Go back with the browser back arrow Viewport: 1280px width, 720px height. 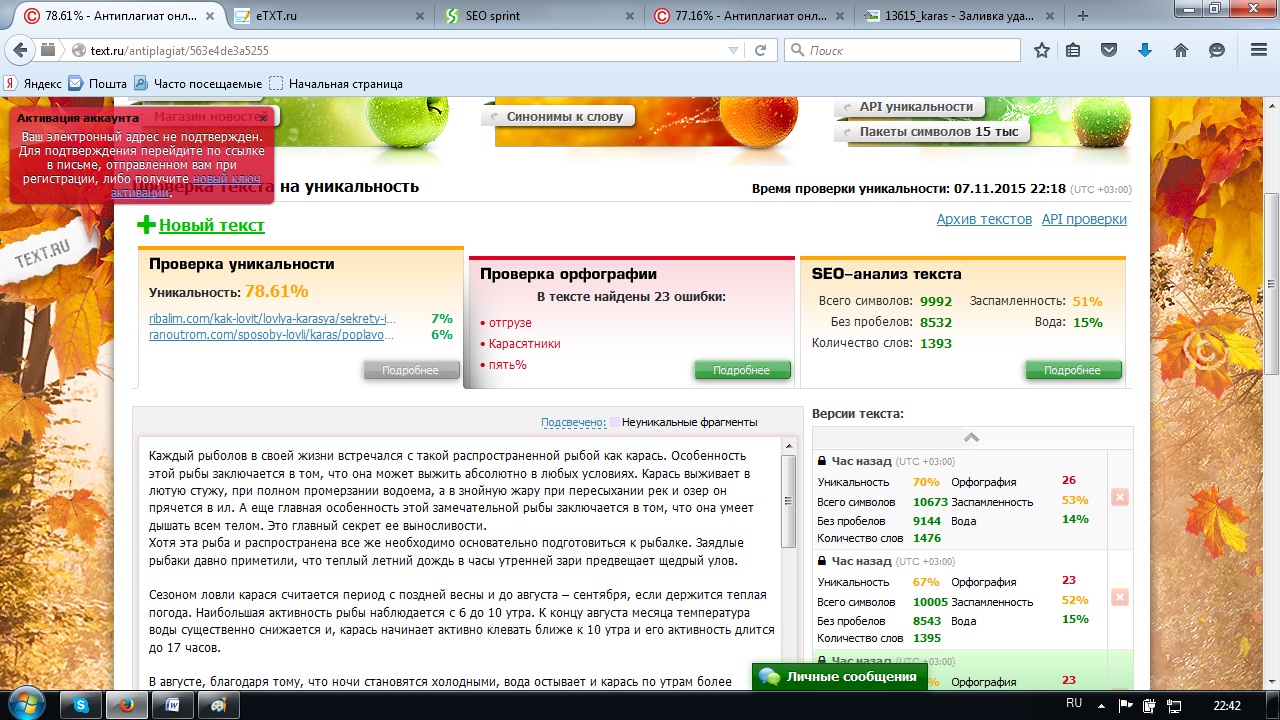pyautogui.click(x=22, y=50)
